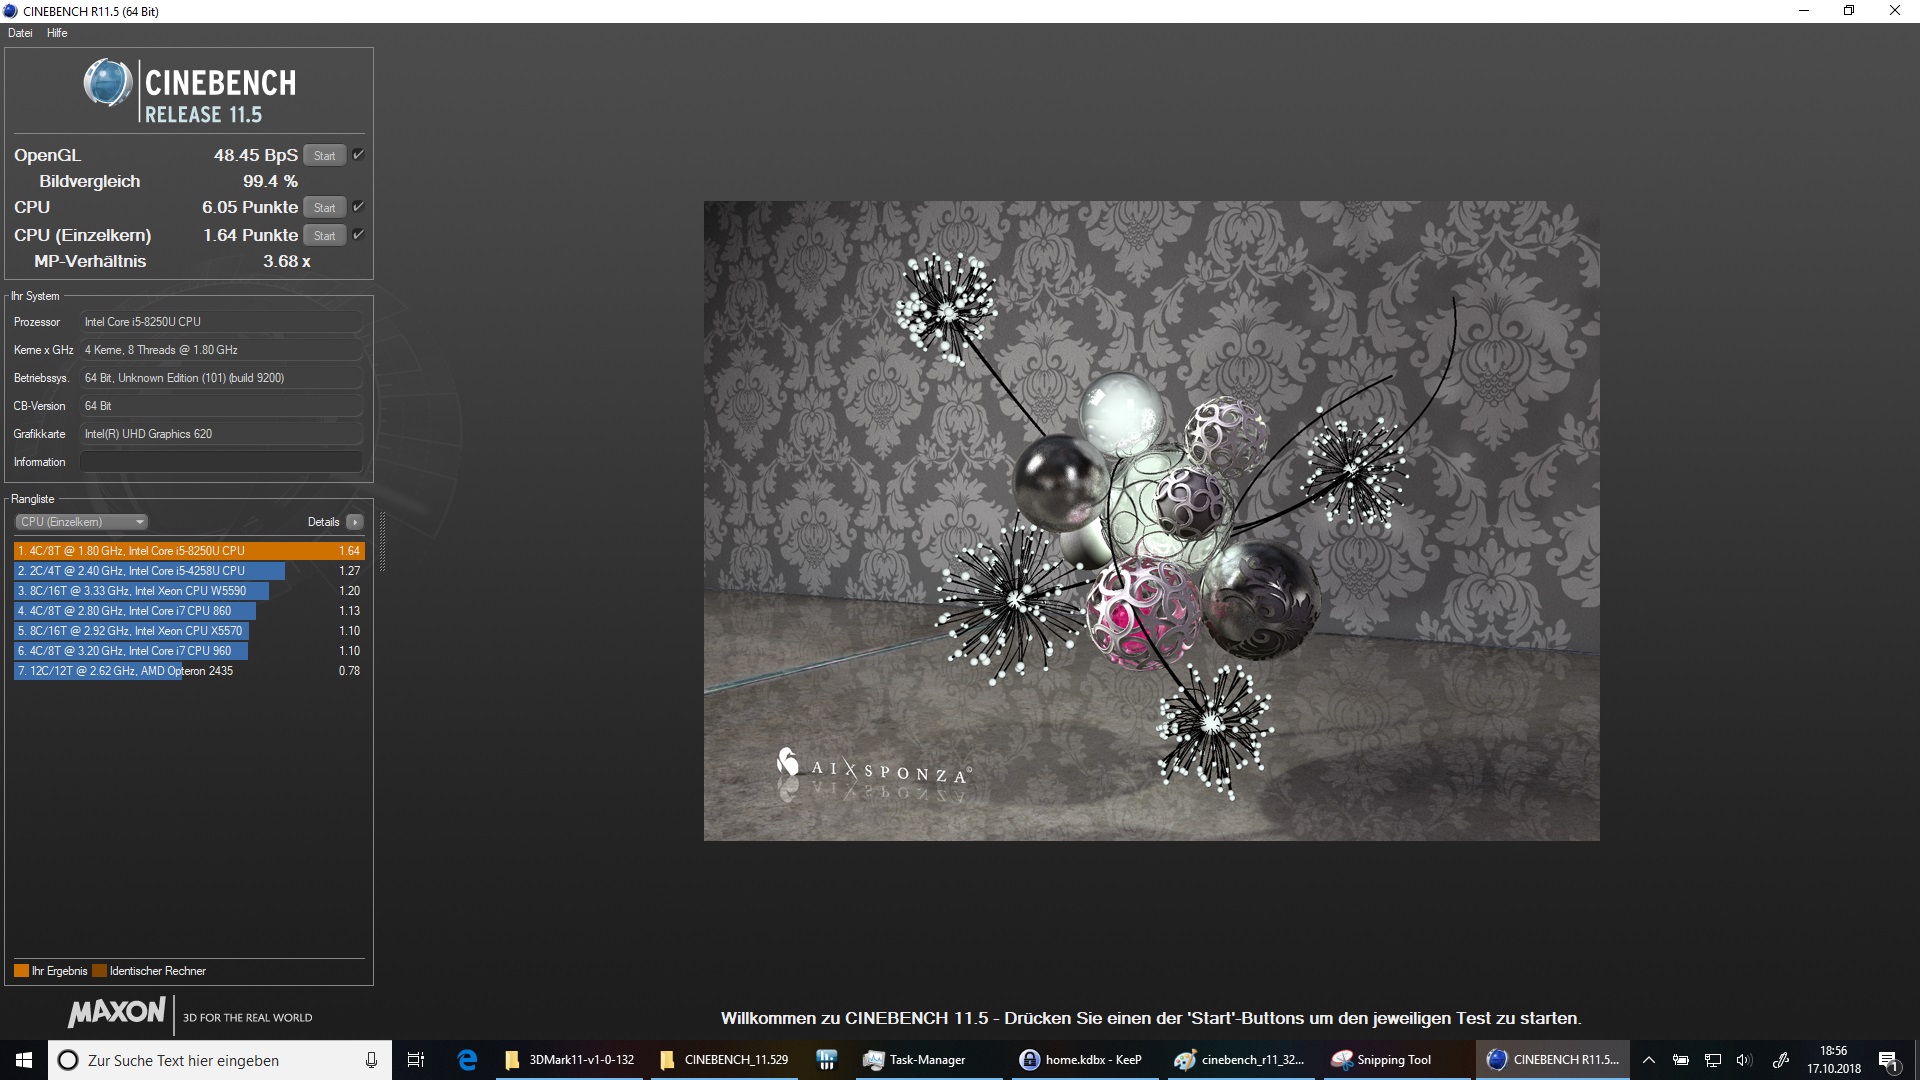Restore down the CINEBENCH window
Viewport: 1920px width, 1080px height.
pos(1849,11)
